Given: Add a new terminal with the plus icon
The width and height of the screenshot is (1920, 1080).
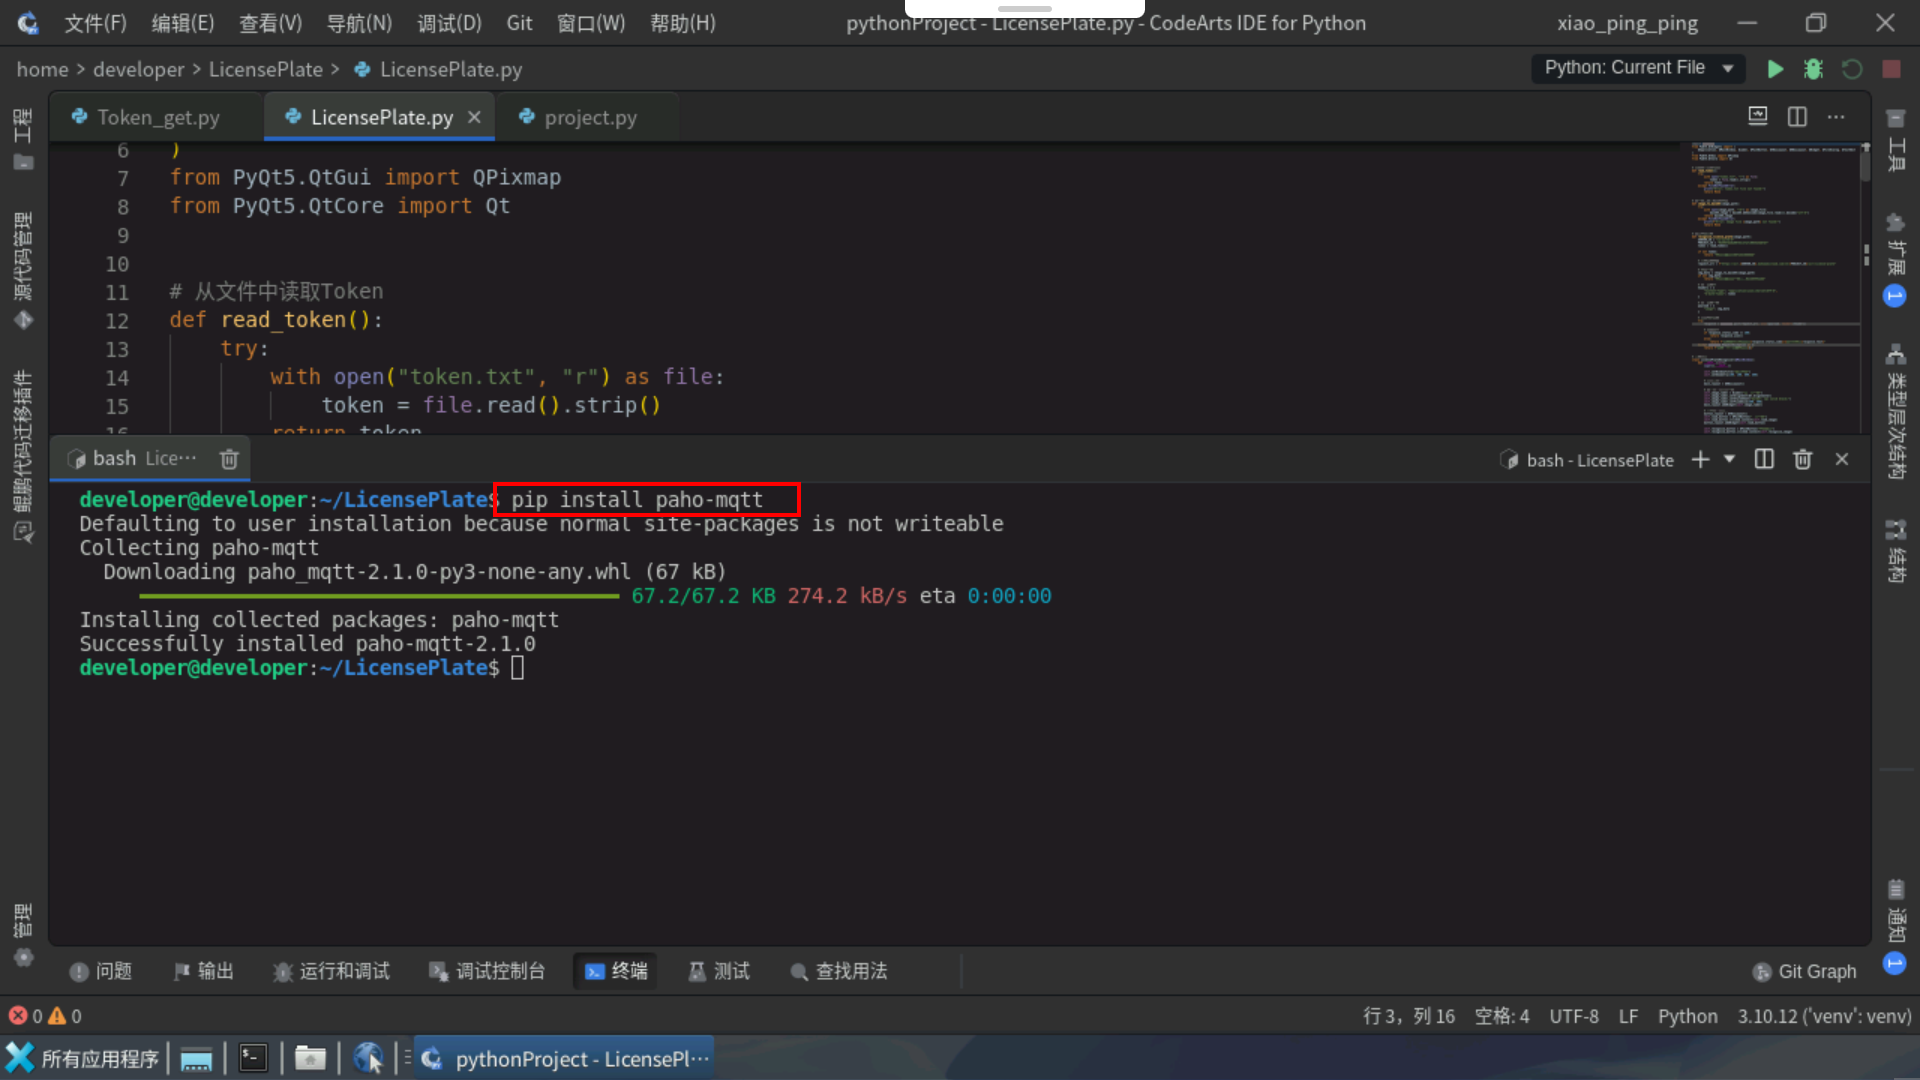Looking at the screenshot, I should point(1700,459).
